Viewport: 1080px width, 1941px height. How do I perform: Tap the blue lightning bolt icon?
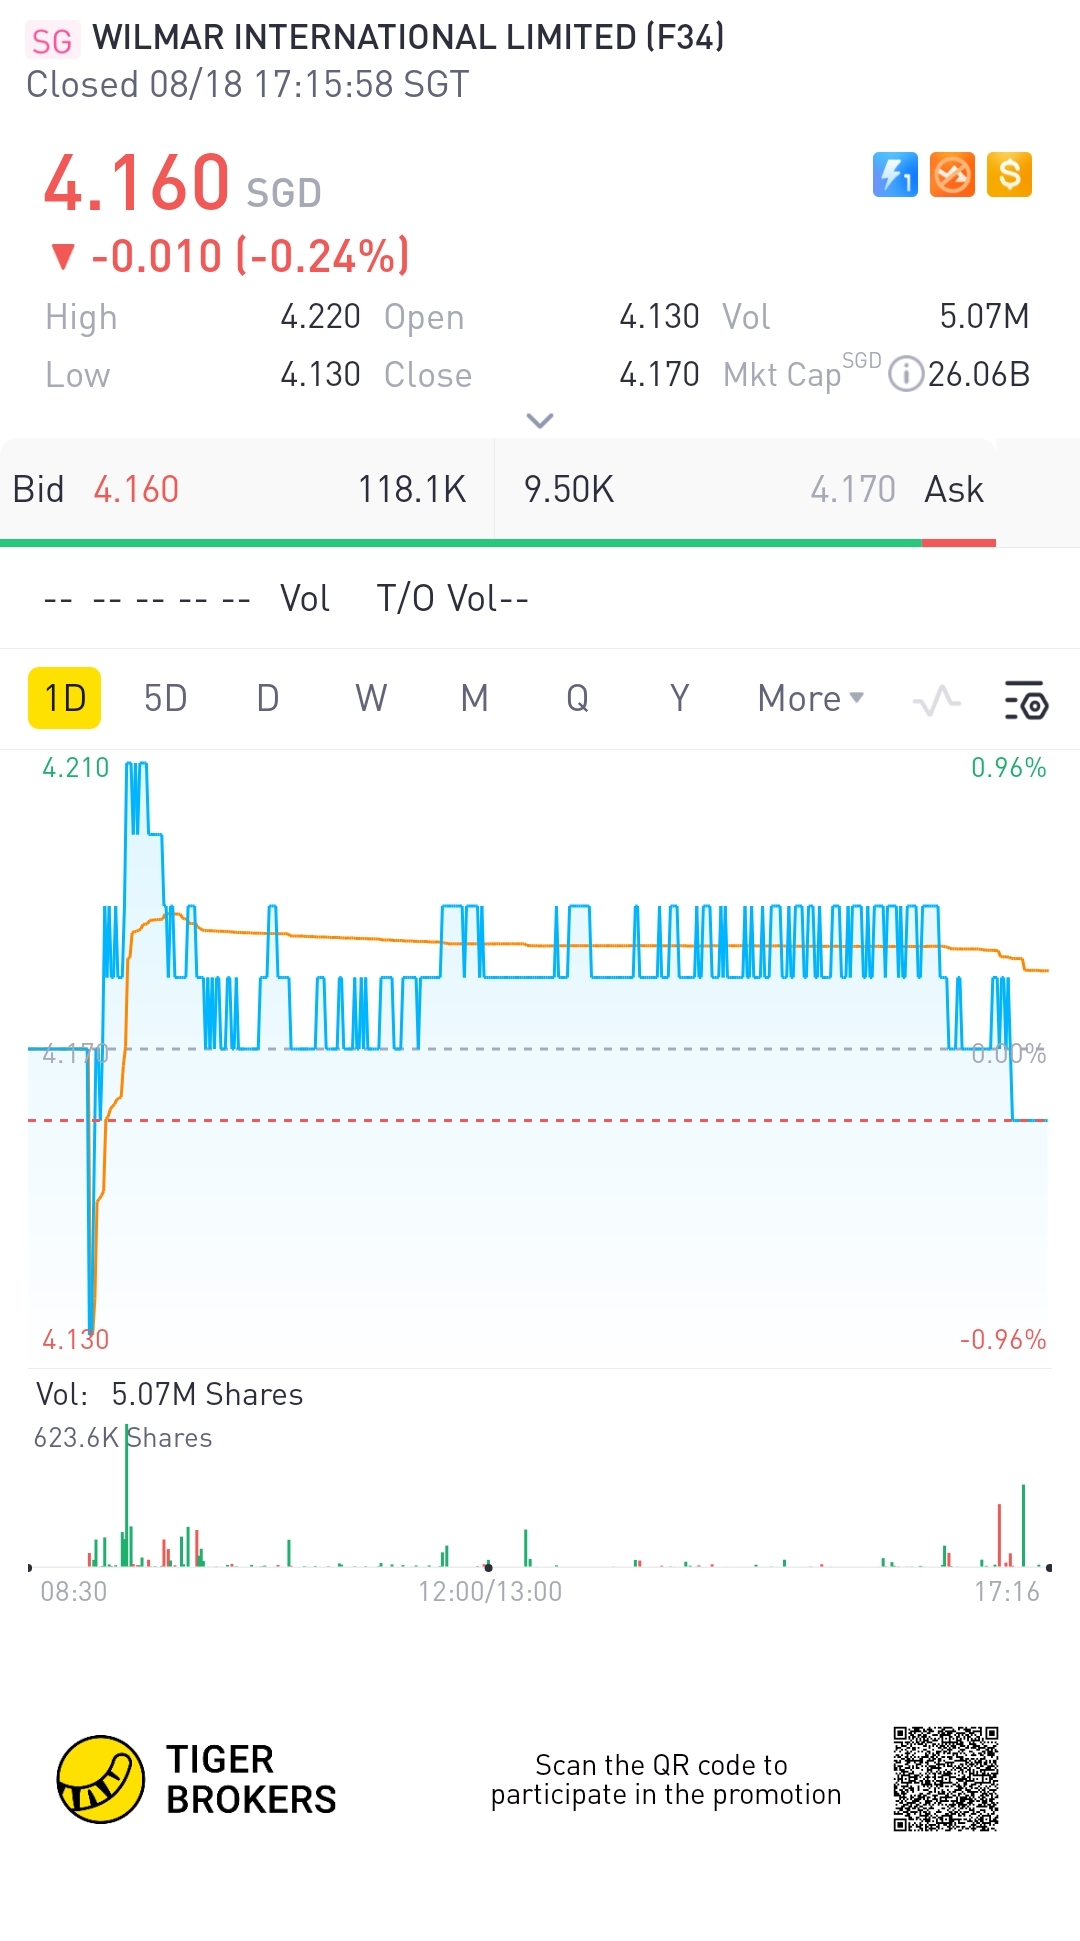(895, 175)
